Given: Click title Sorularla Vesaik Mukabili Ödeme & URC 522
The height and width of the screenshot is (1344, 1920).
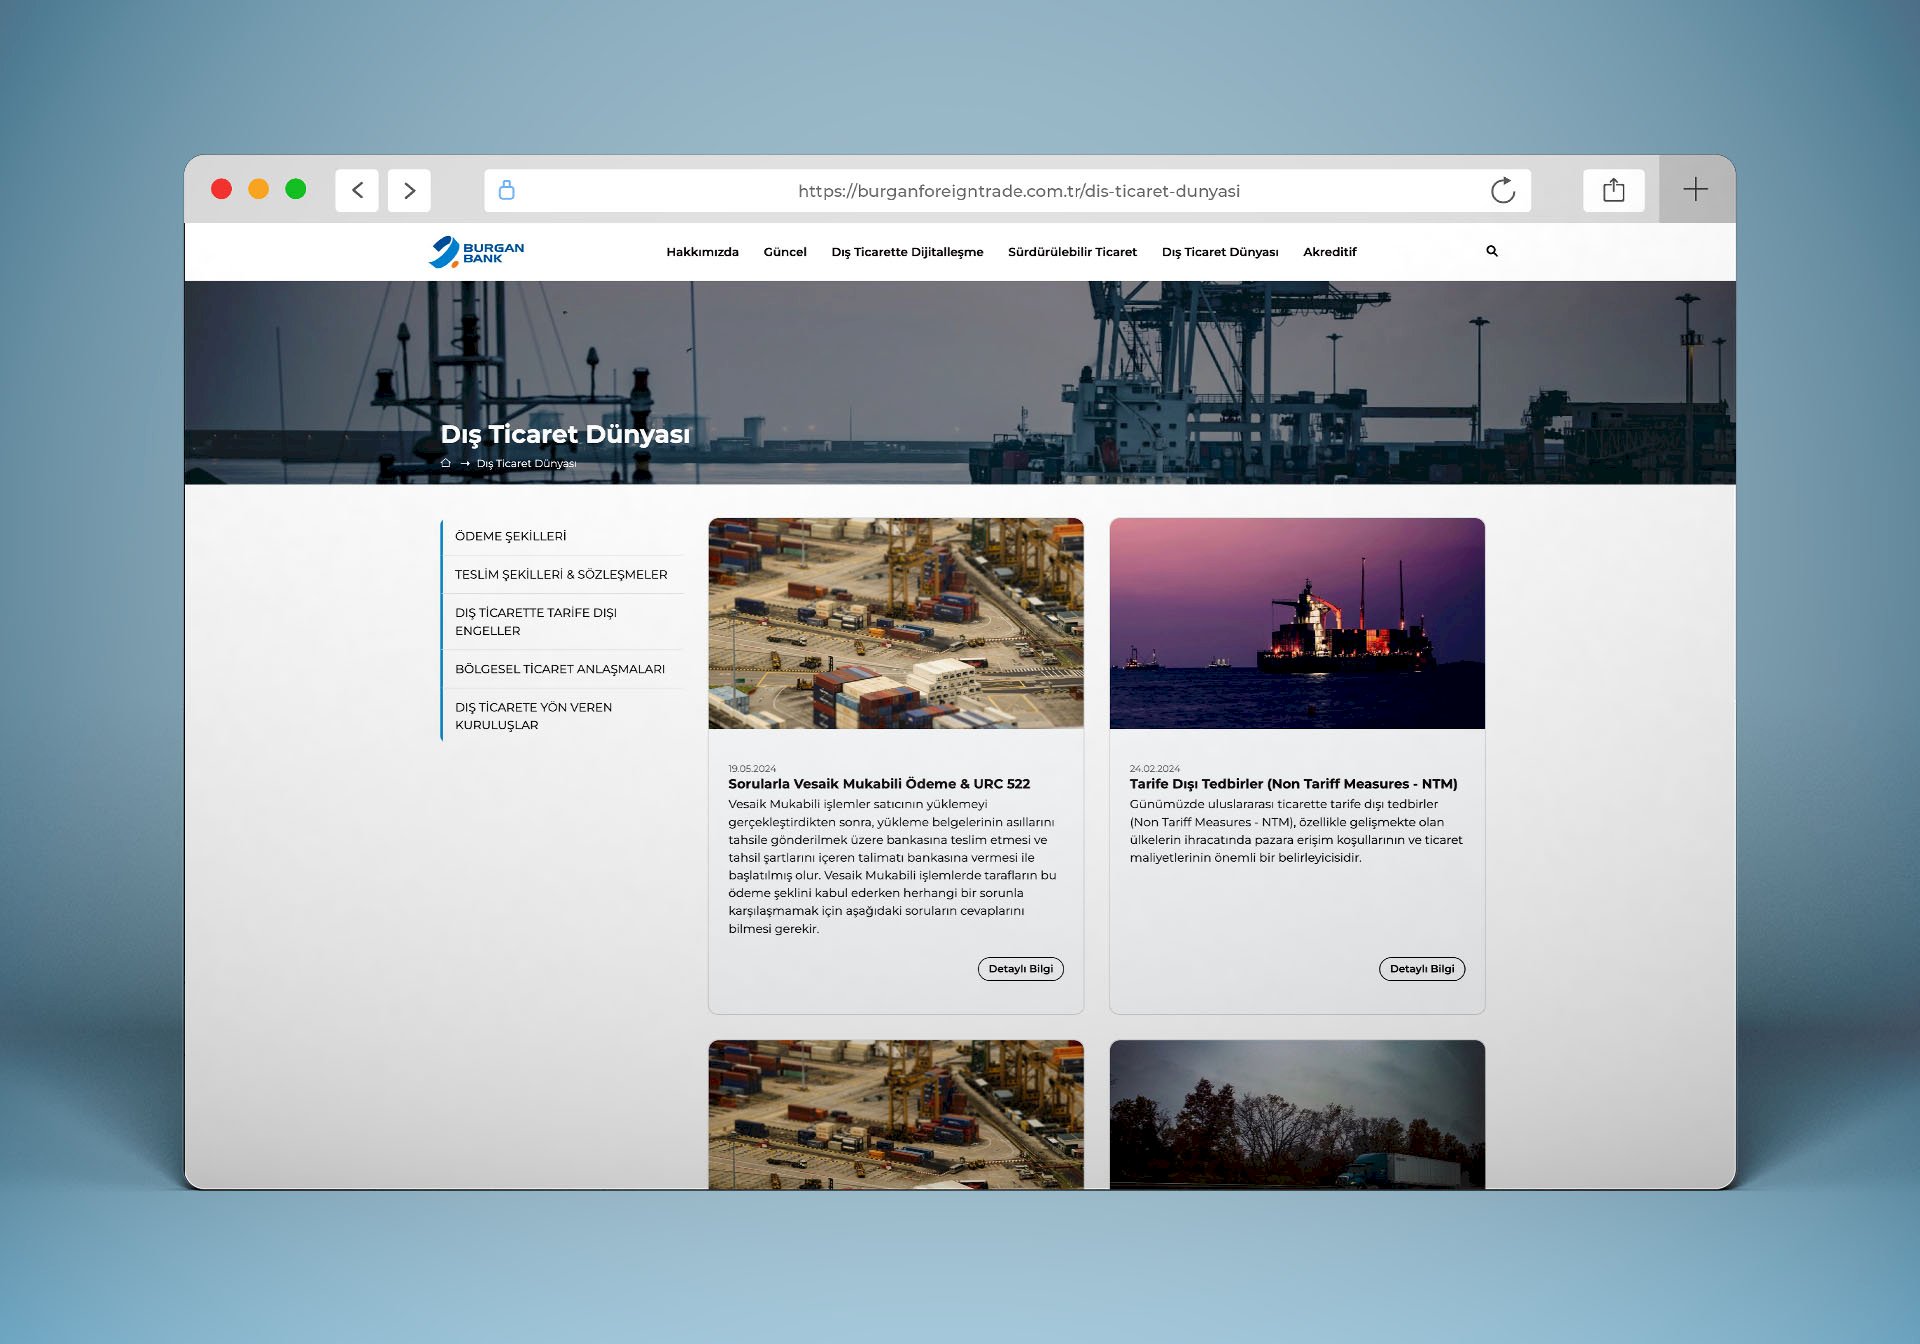Looking at the screenshot, I should pyautogui.click(x=879, y=784).
